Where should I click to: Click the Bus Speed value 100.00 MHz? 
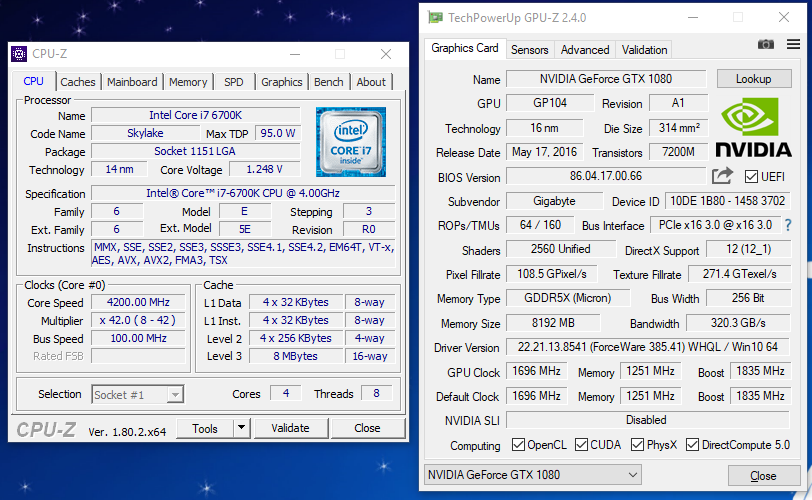[138, 338]
